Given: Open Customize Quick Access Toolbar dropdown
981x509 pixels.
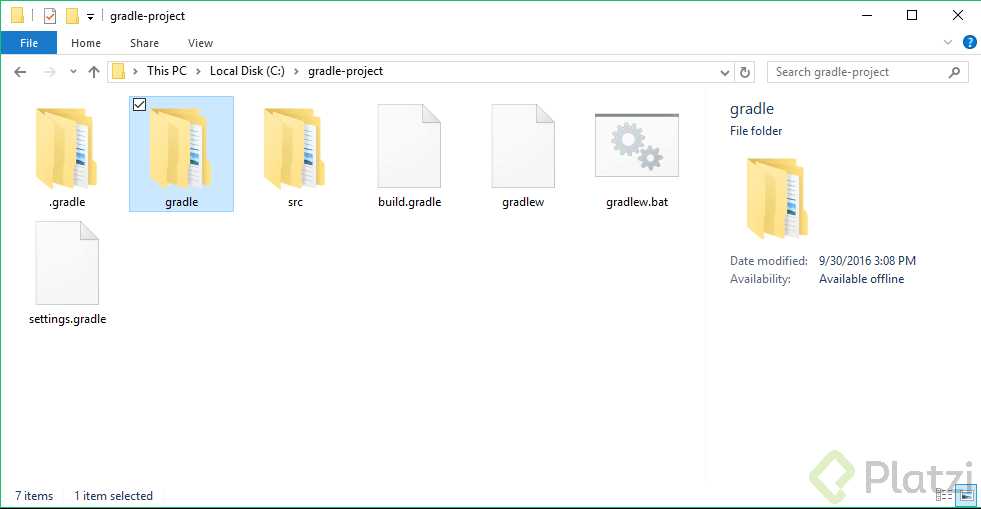Looking at the screenshot, I should [90, 17].
